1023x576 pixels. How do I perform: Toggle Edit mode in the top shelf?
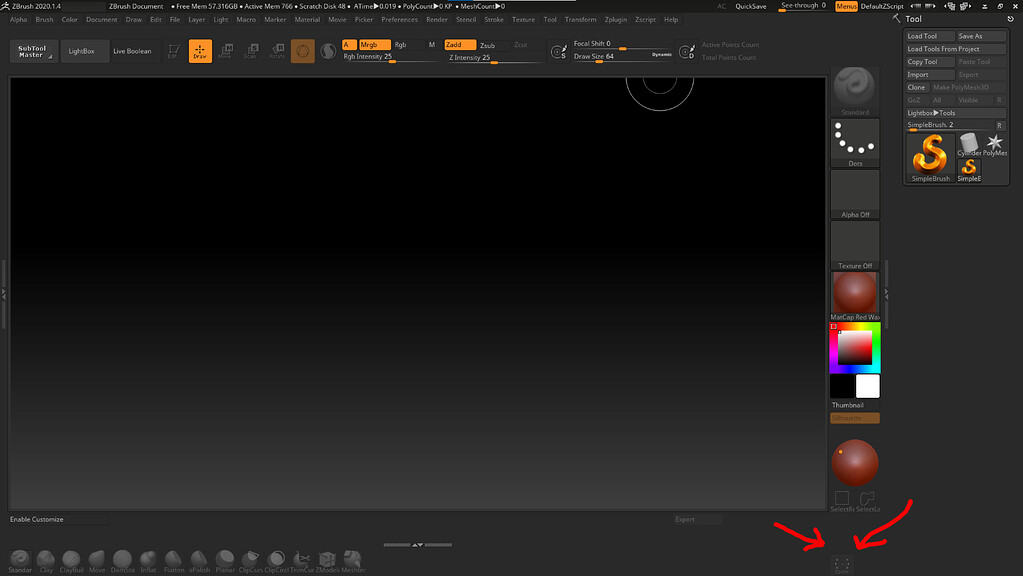pyautogui.click(x=172, y=51)
